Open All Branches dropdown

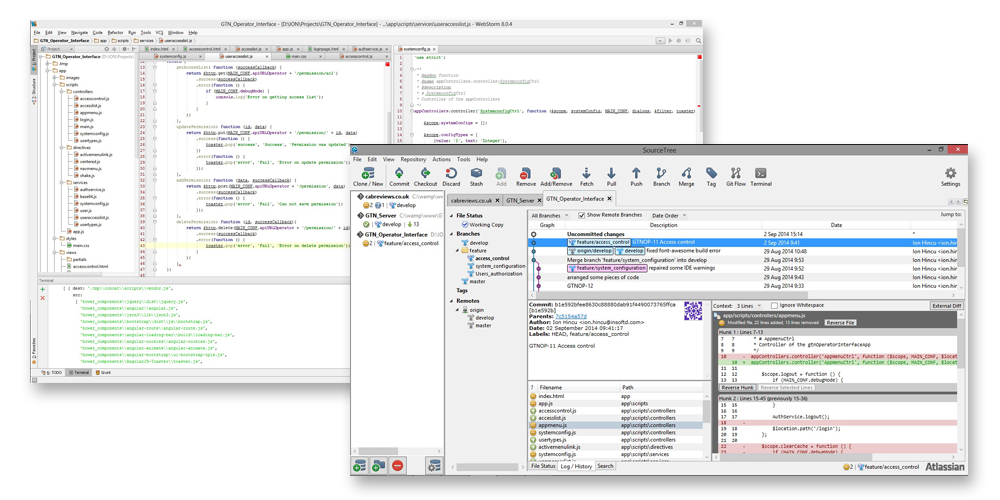[x=550, y=216]
